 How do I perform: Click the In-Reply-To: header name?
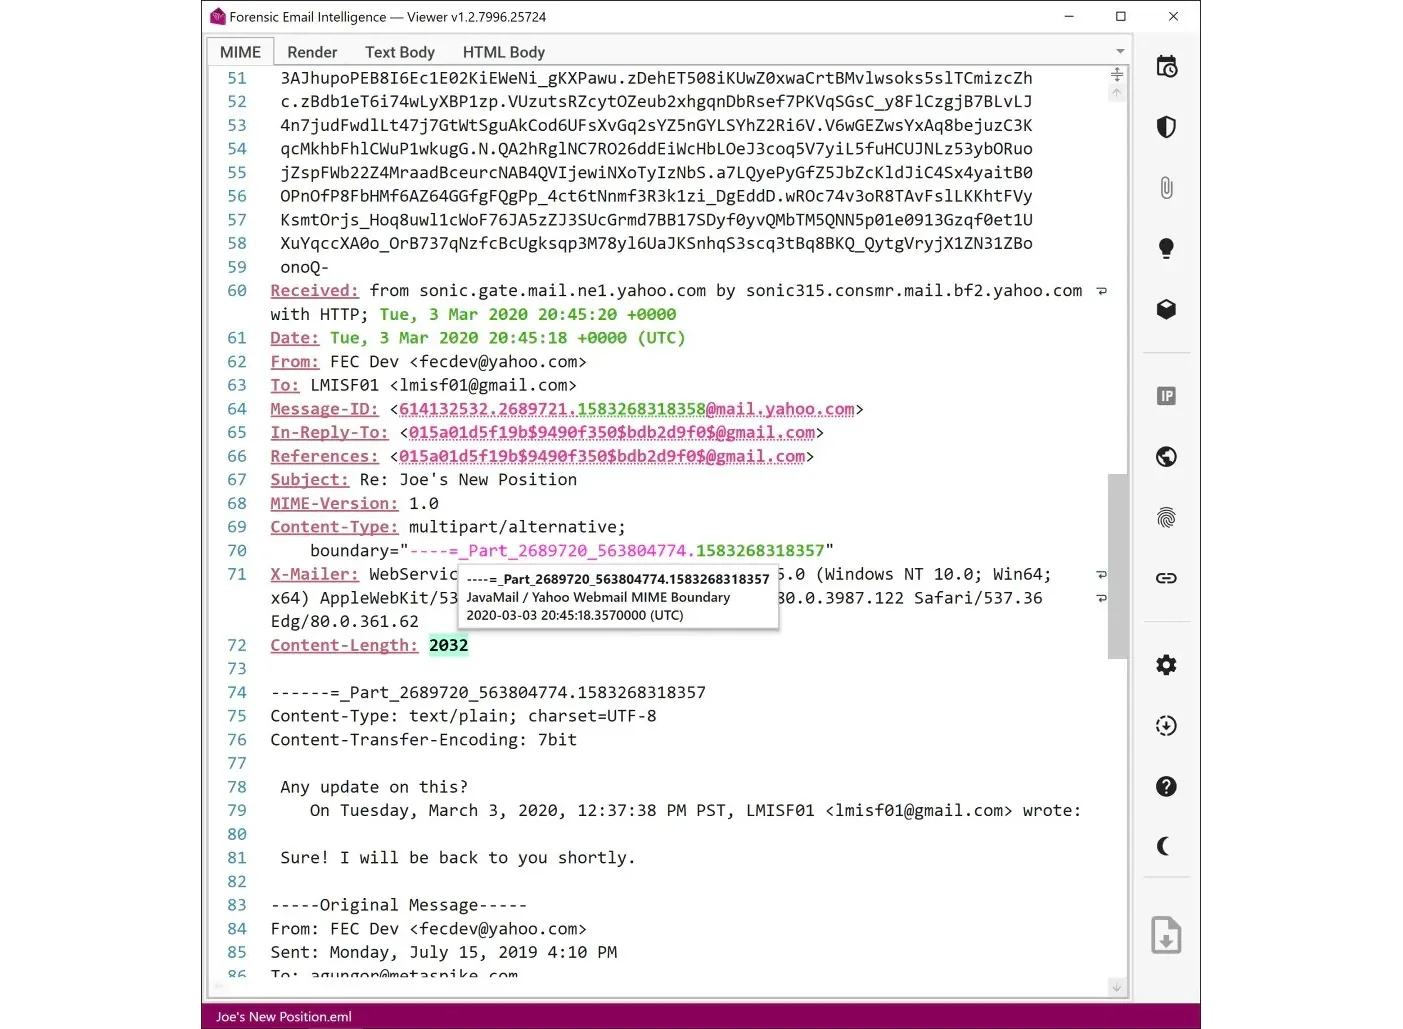(x=329, y=433)
